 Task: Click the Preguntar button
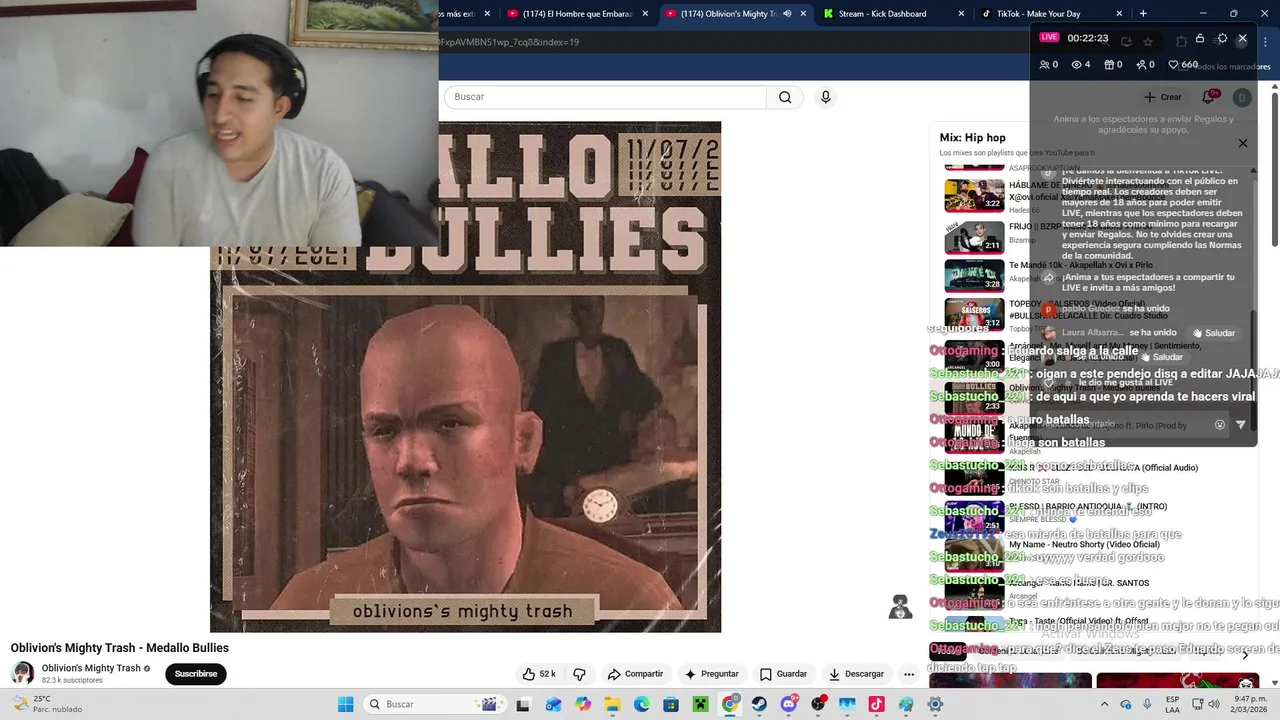click(711, 674)
